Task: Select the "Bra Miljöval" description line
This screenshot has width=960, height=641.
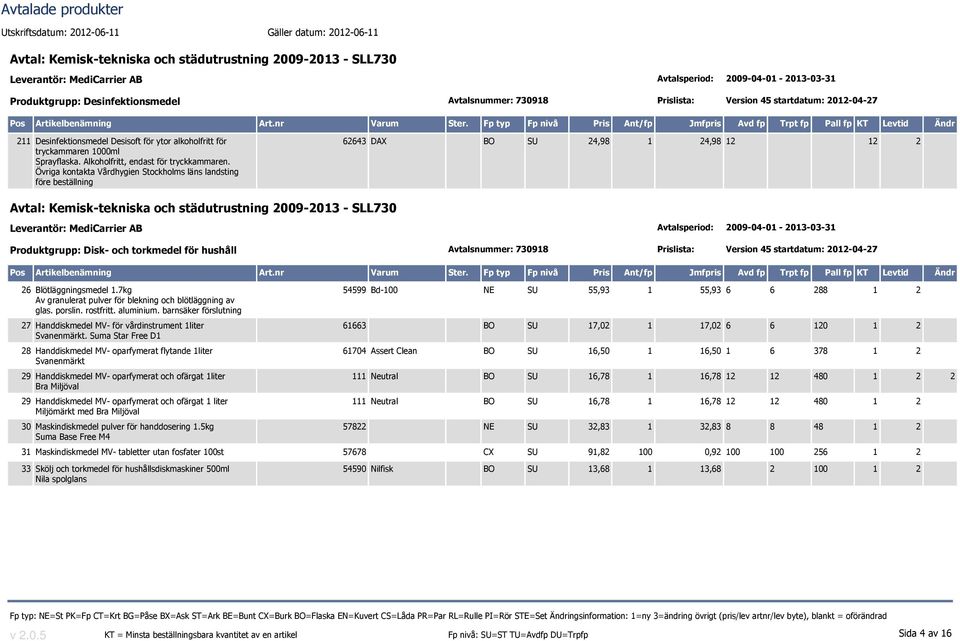Action: [x=57, y=387]
